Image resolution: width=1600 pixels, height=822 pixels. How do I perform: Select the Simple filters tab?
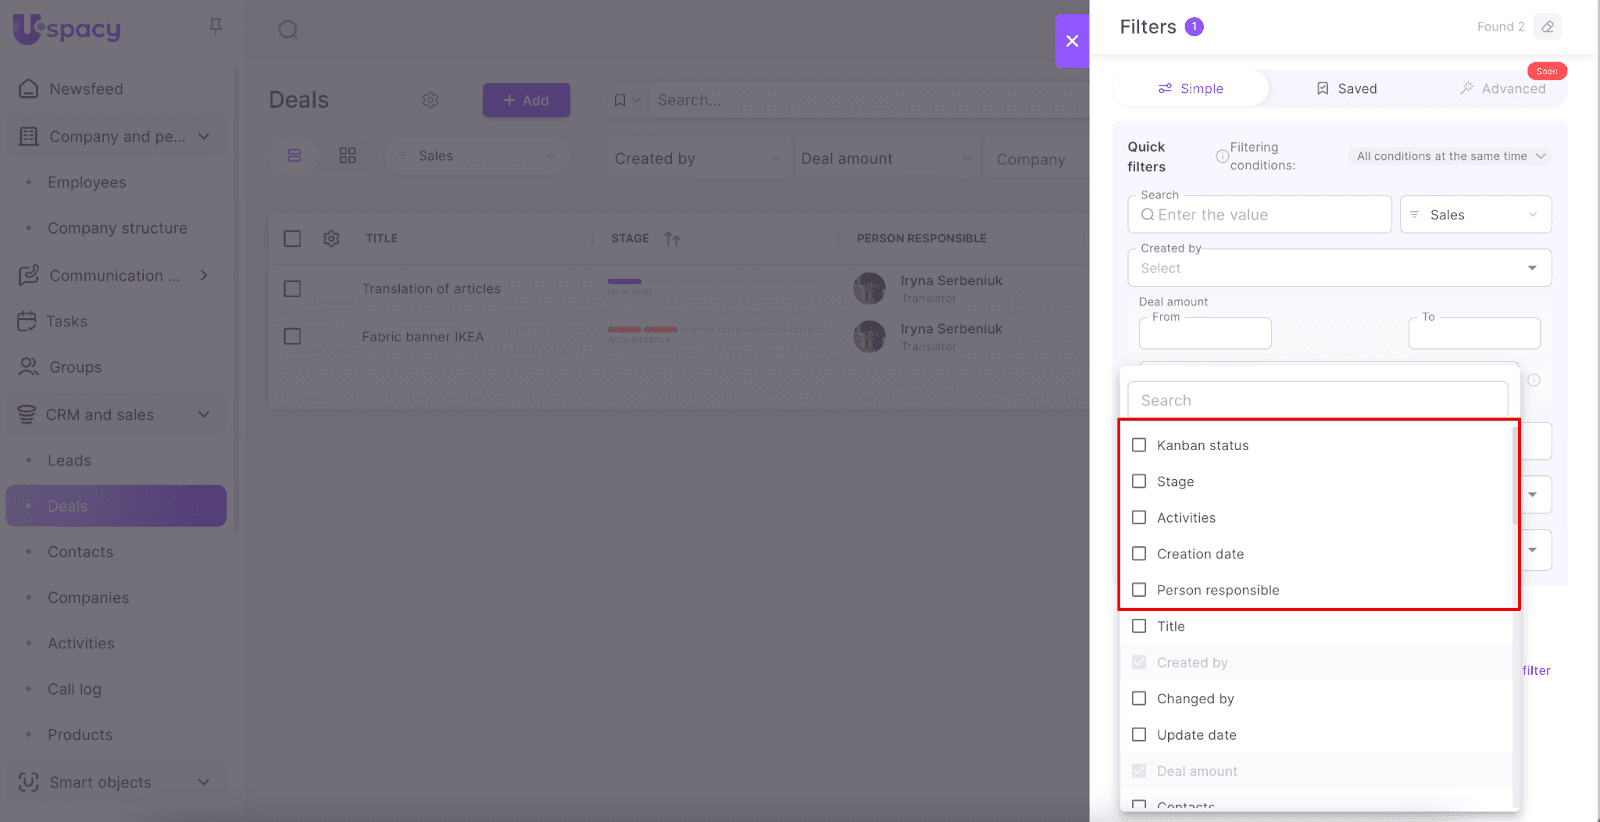point(1191,89)
